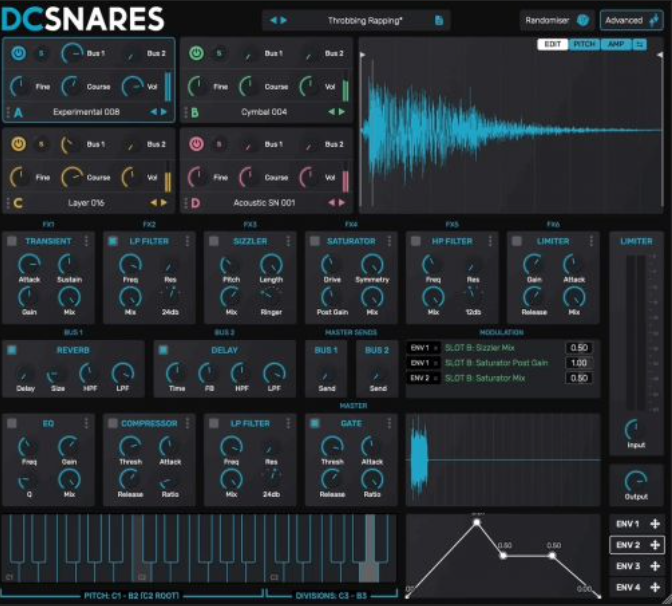
Task: Select ENV 4 envelope tab
Action: [x=627, y=587]
